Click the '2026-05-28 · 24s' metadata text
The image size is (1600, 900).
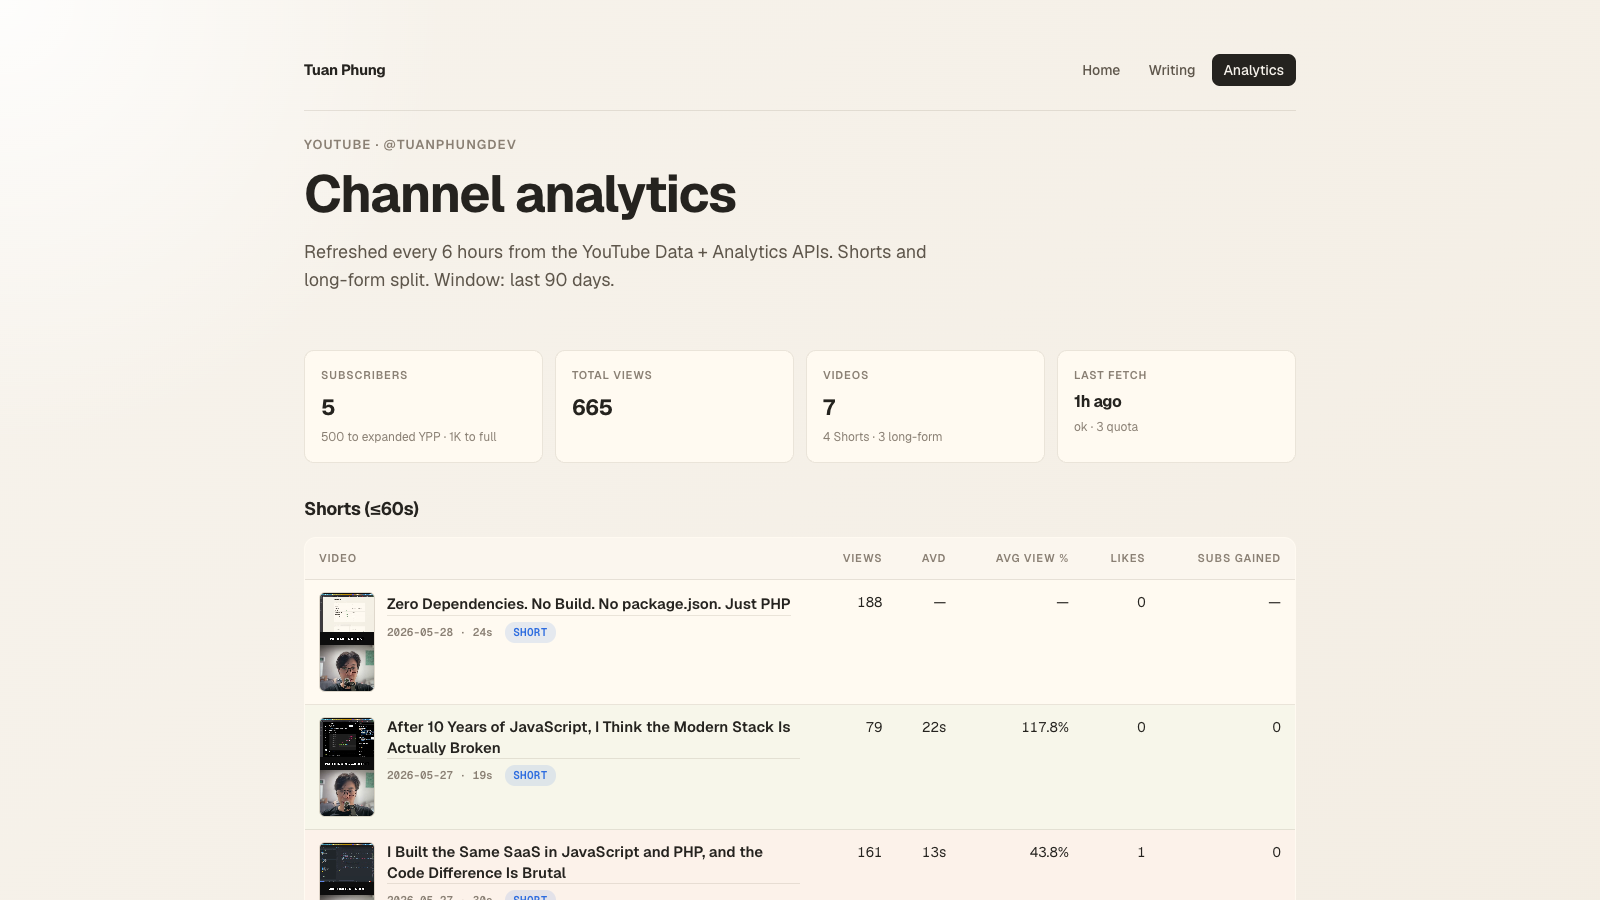coord(440,632)
